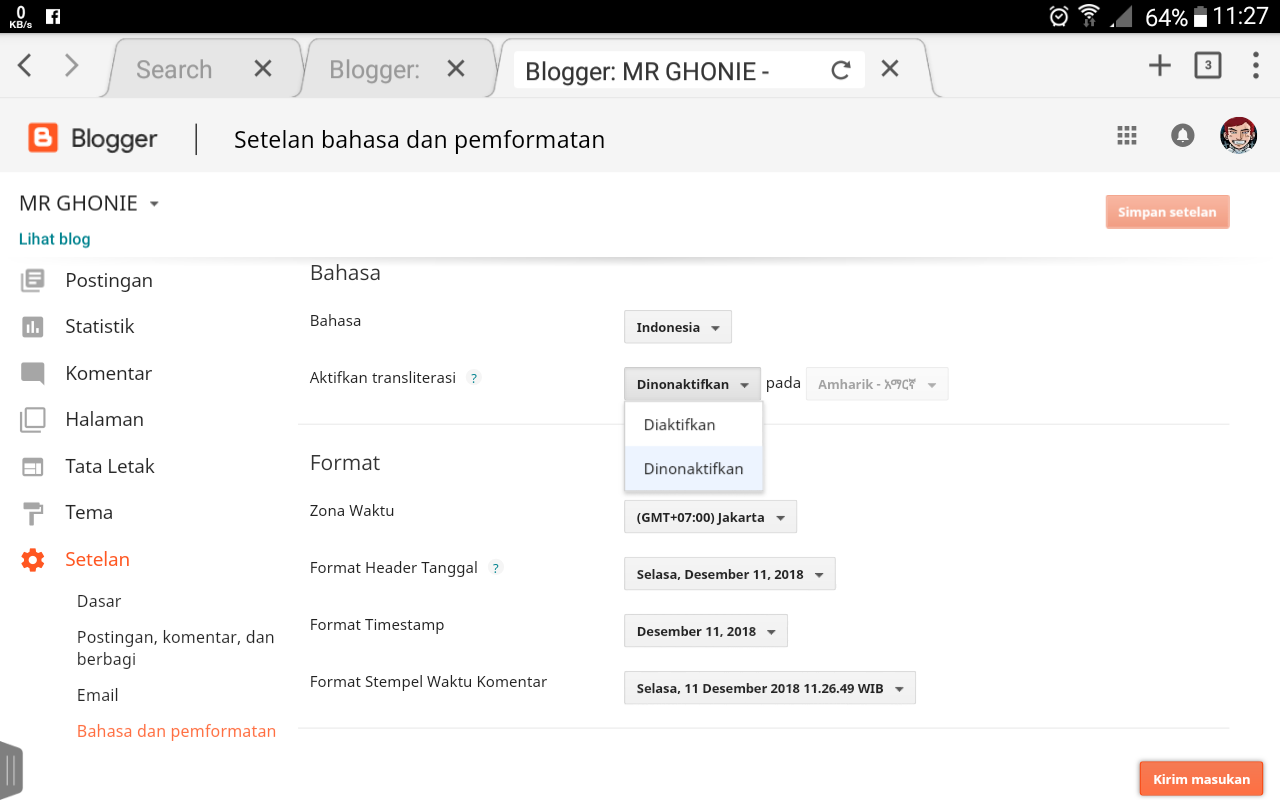Go to Statistik in the sidebar
The width and height of the screenshot is (1280, 800).
pos(100,326)
